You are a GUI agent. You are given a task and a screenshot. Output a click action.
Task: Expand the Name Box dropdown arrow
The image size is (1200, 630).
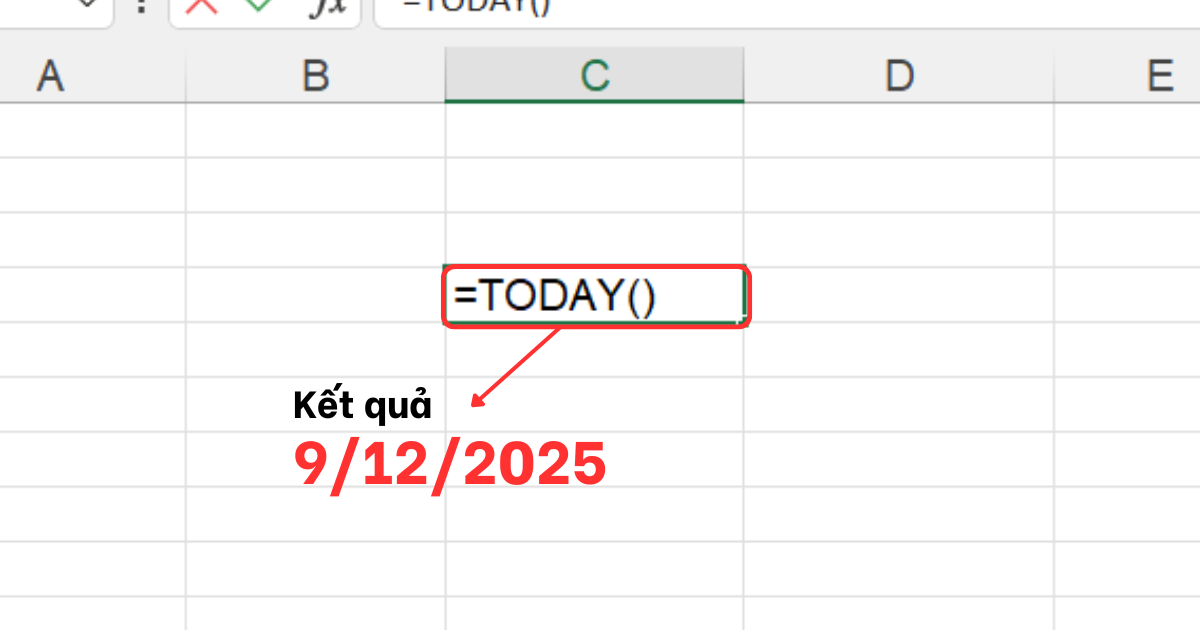(x=88, y=5)
